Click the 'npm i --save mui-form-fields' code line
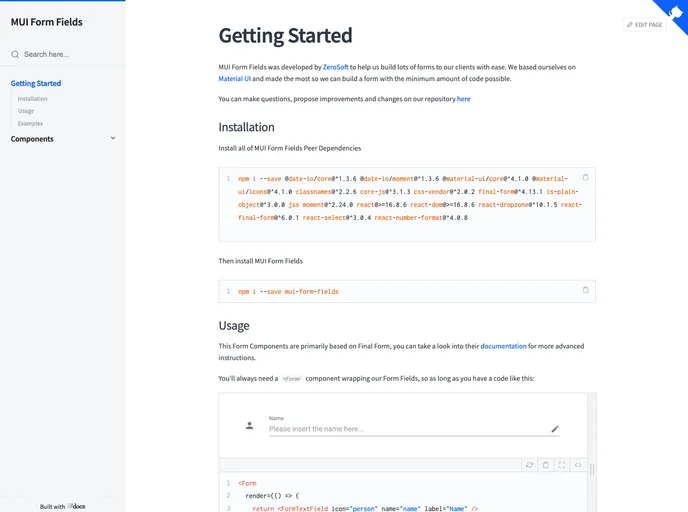Screen dimensions: 688x512 click(288, 292)
